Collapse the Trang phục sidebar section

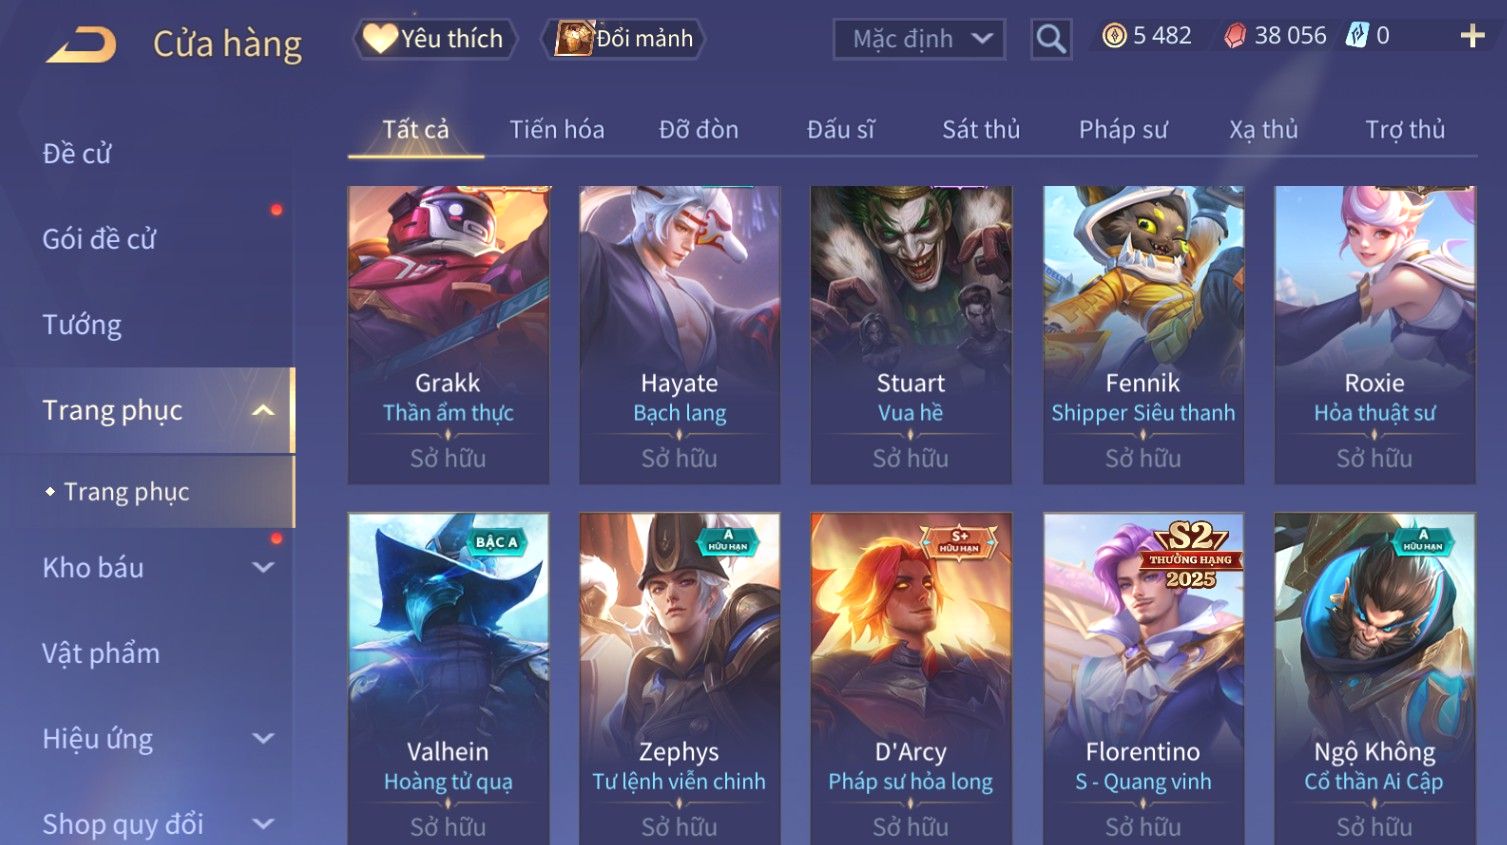tap(263, 411)
